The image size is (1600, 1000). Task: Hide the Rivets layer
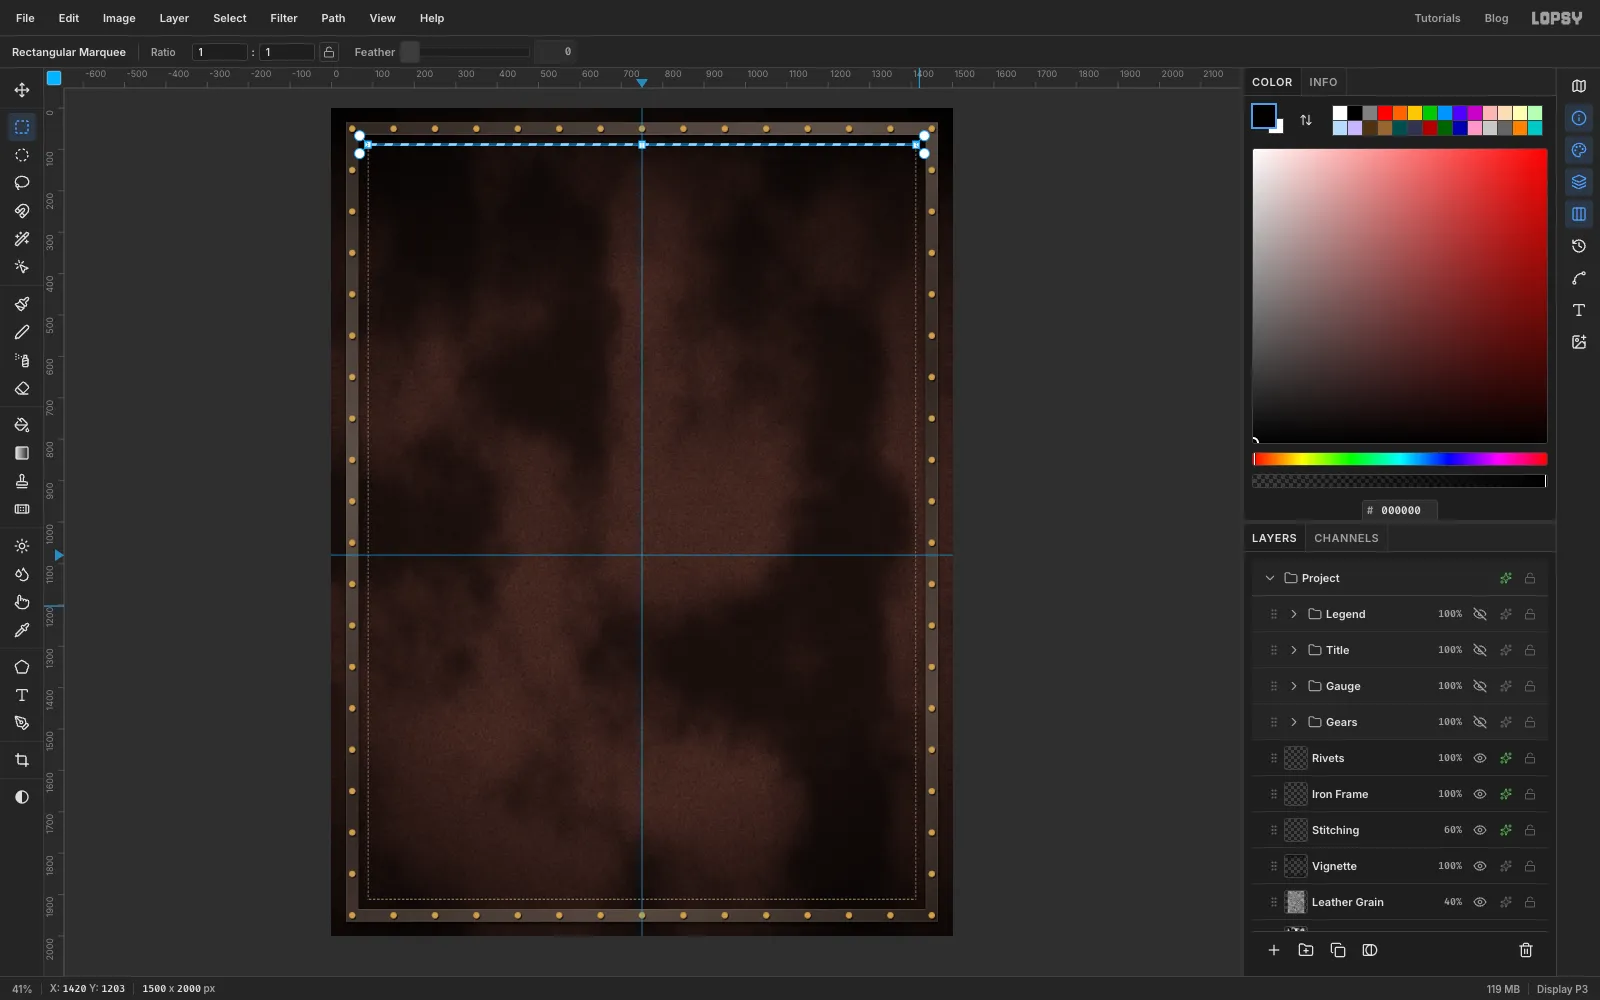point(1480,758)
